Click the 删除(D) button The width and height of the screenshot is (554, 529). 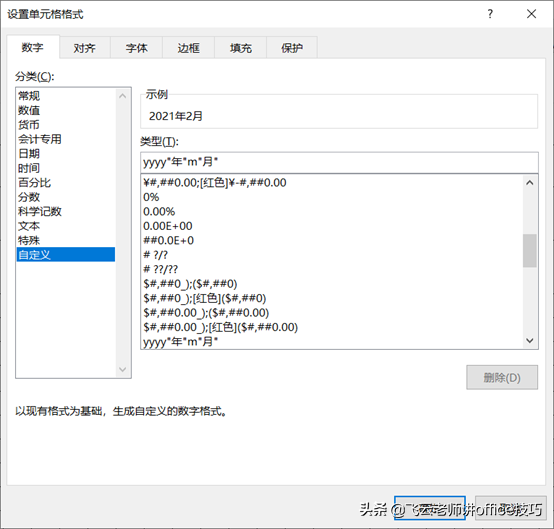point(502,378)
